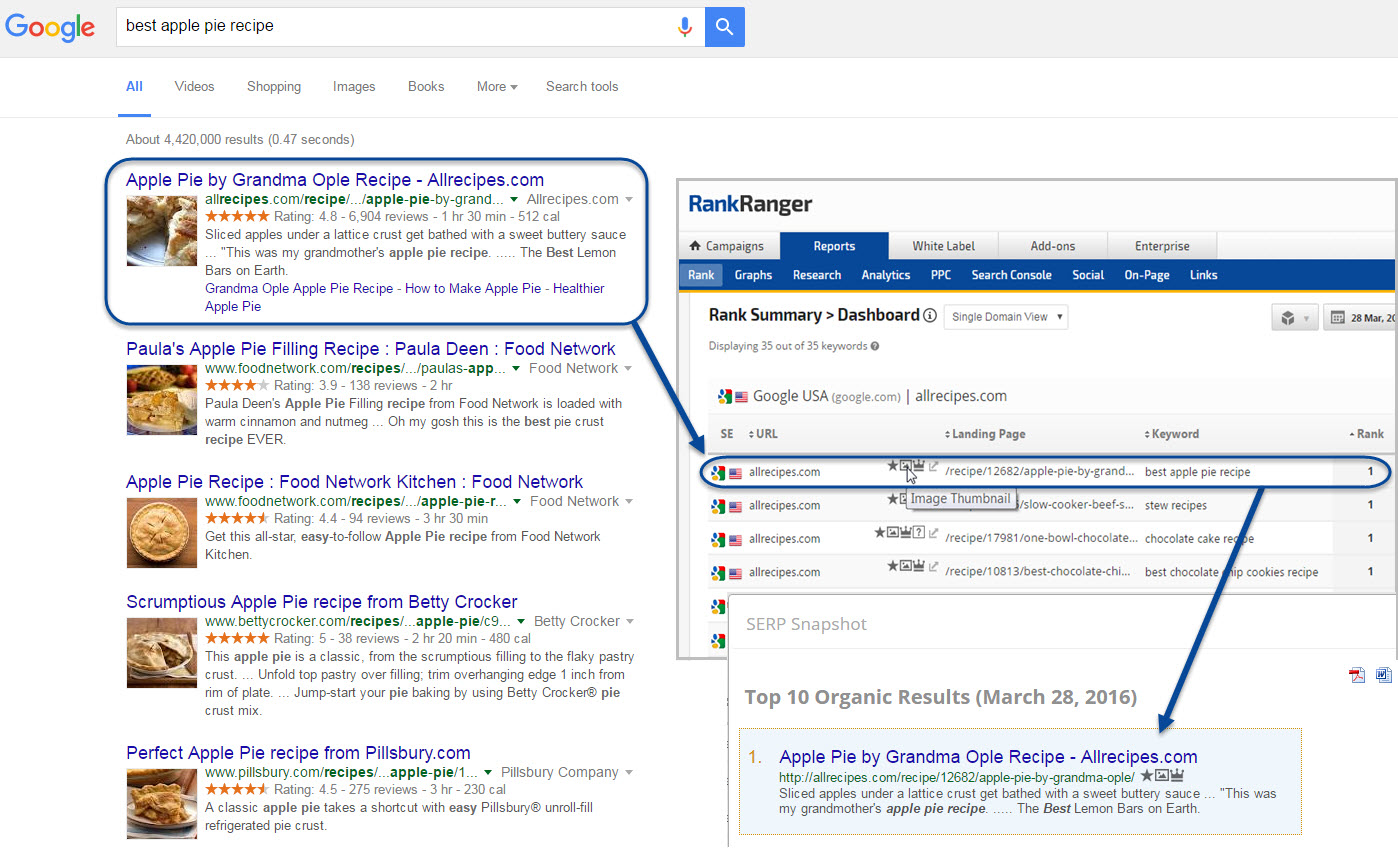Expand the green arrow next to Betty Crocker URL
Screen dimensions: 1398x850
[521, 621]
